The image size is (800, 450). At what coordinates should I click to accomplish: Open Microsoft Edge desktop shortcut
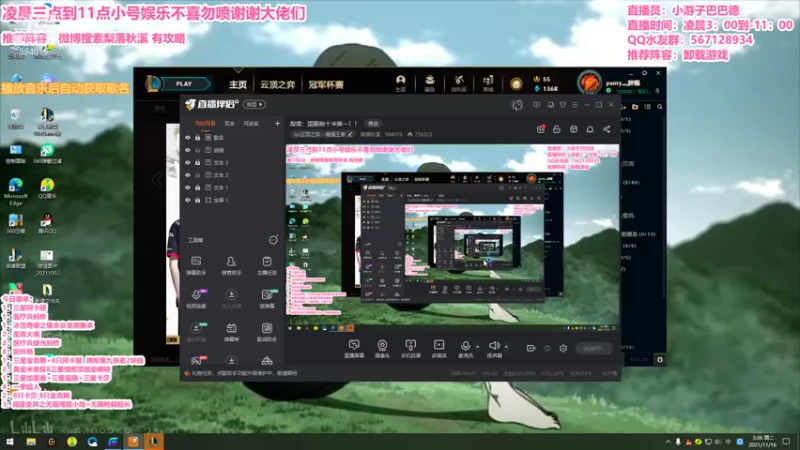[x=15, y=192]
